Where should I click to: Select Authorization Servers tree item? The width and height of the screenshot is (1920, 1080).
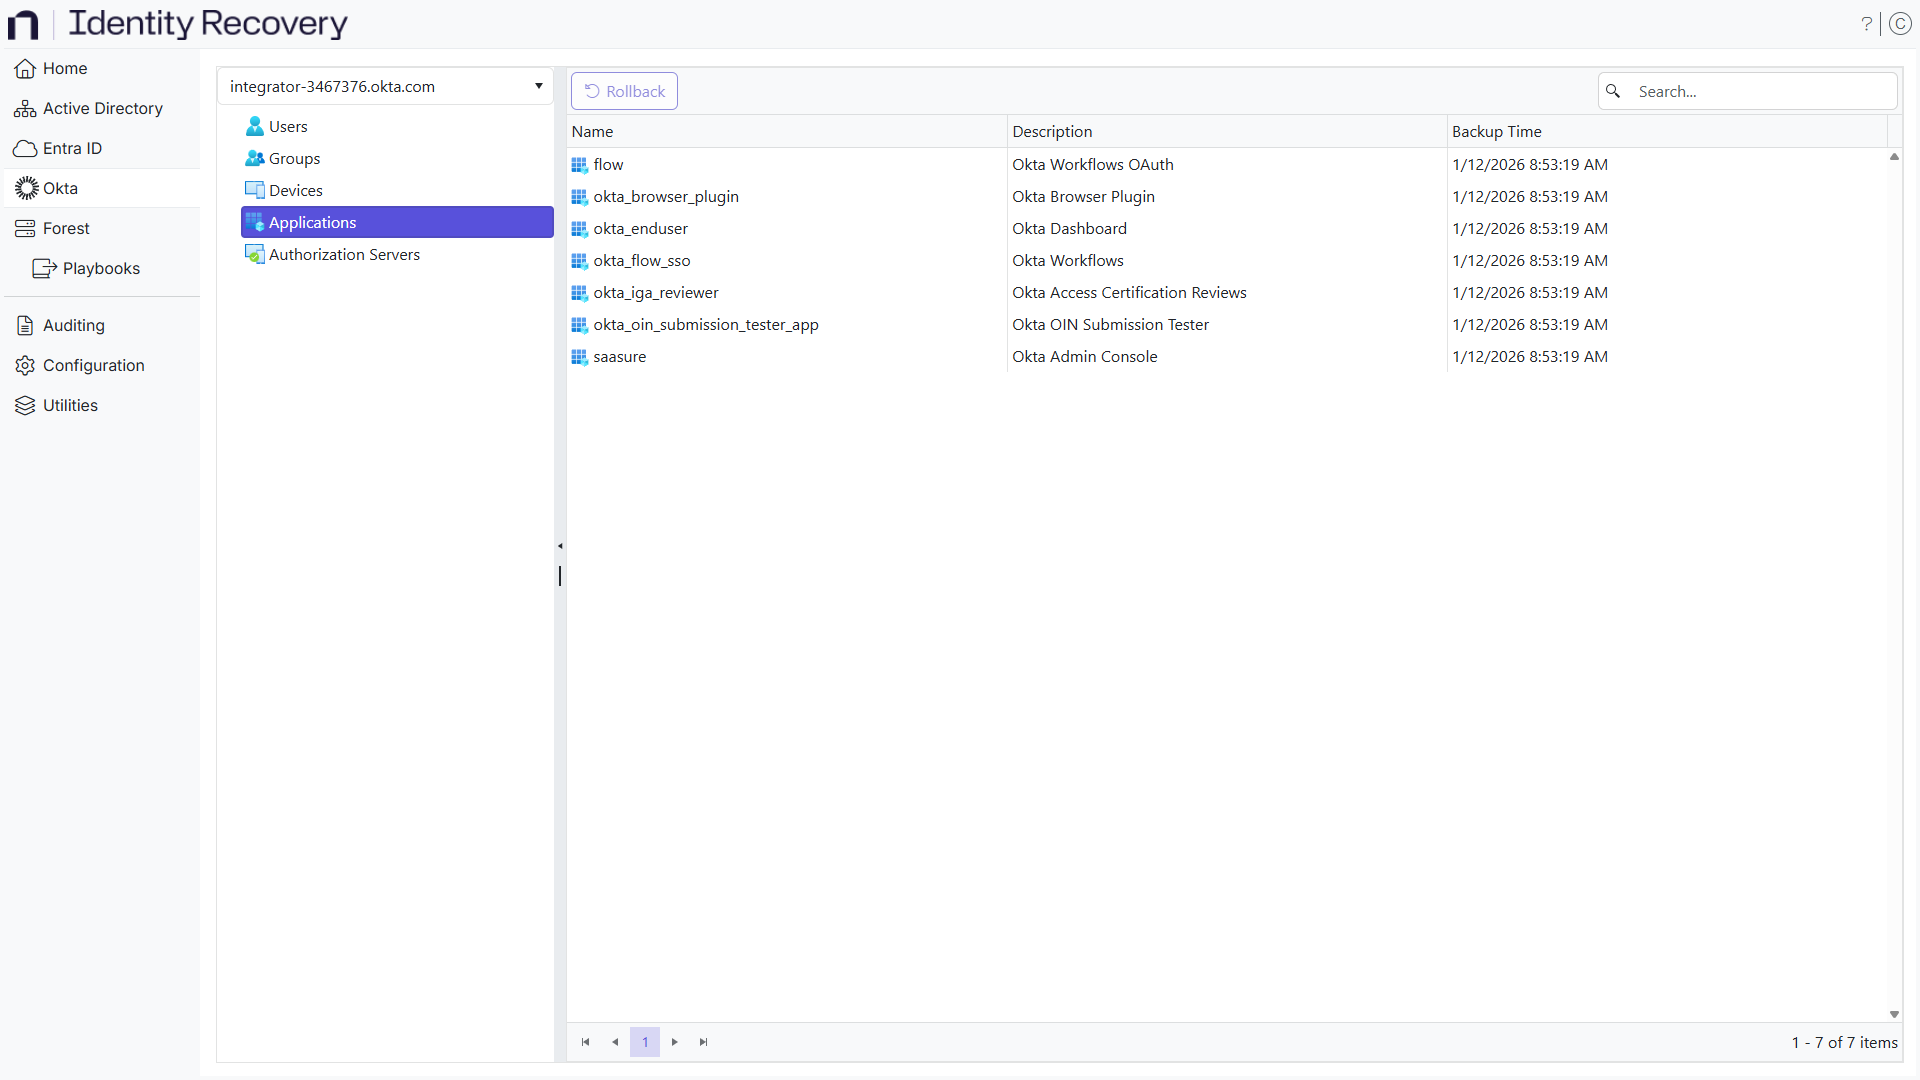point(344,254)
